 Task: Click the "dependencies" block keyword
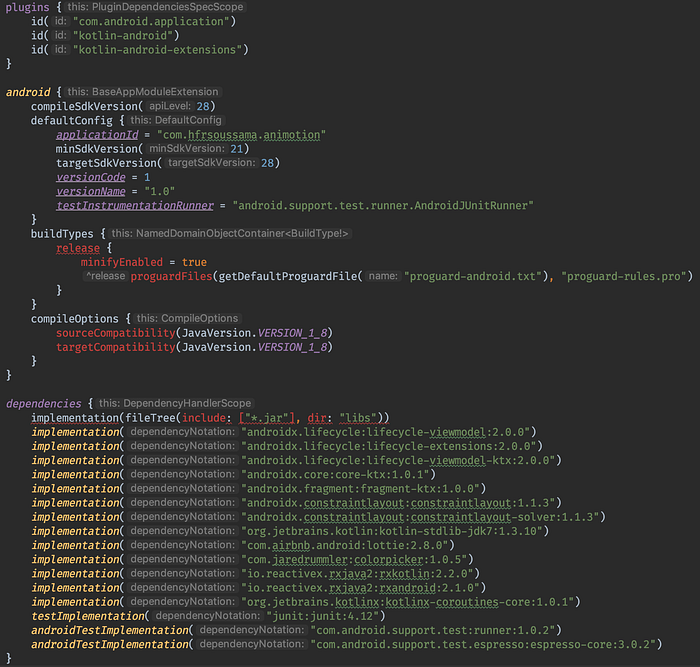click(x=43, y=404)
